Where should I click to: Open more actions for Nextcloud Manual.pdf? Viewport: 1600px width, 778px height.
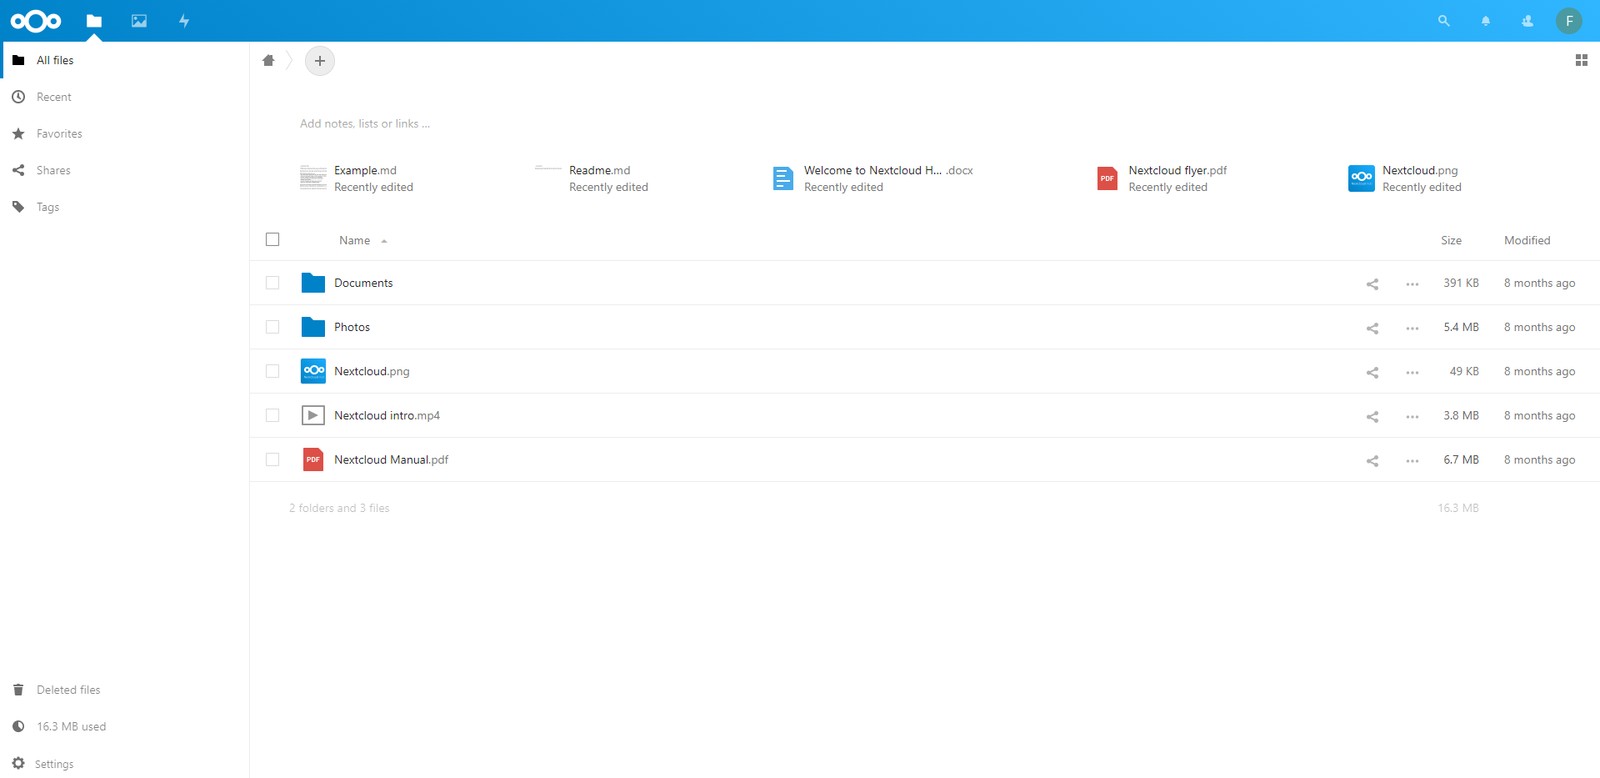[1412, 461]
